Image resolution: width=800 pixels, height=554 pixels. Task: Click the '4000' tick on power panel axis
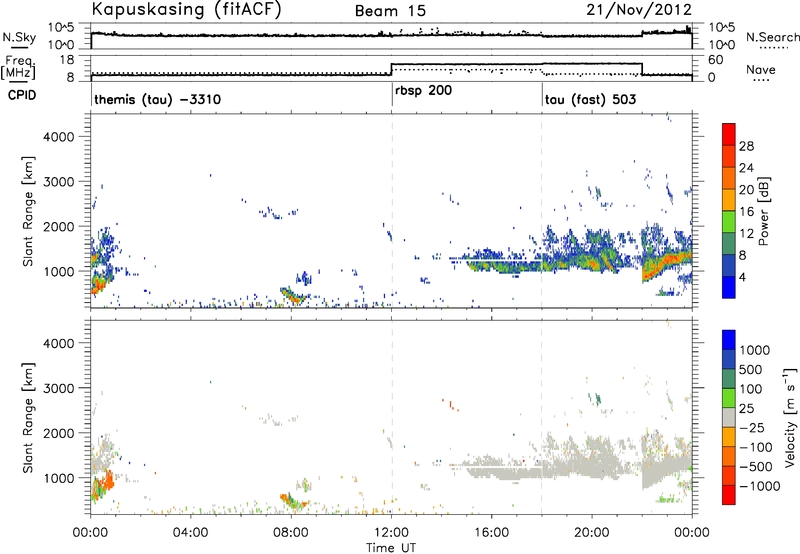click(58, 137)
